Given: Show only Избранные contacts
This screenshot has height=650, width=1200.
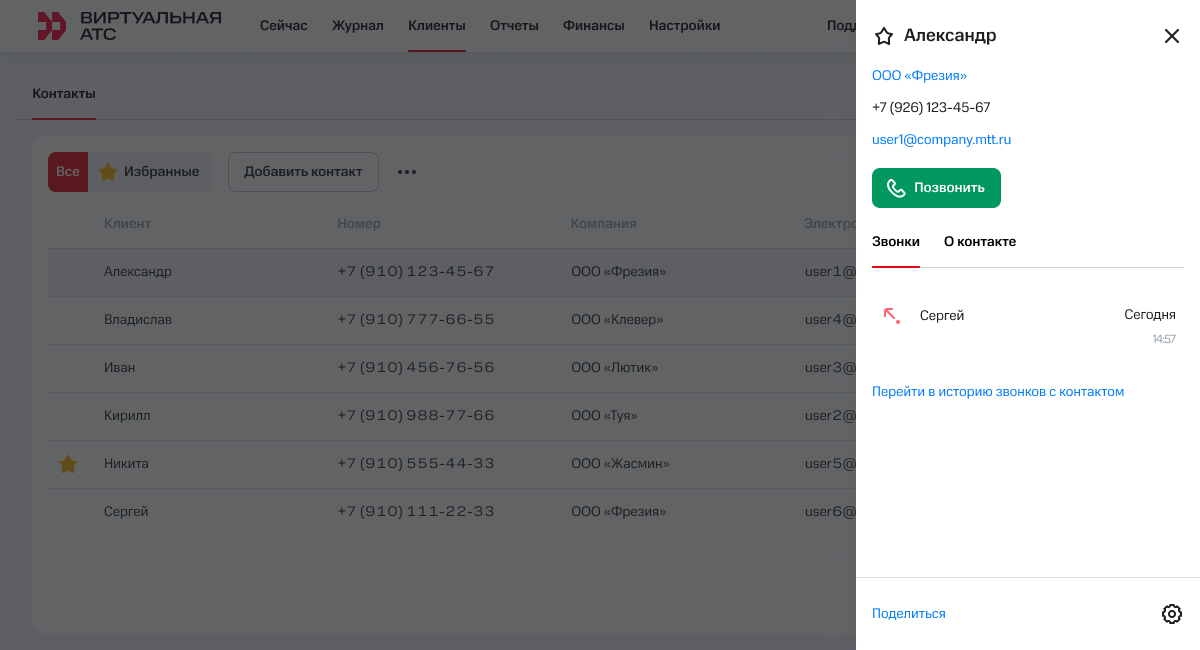Looking at the screenshot, I should coord(150,172).
